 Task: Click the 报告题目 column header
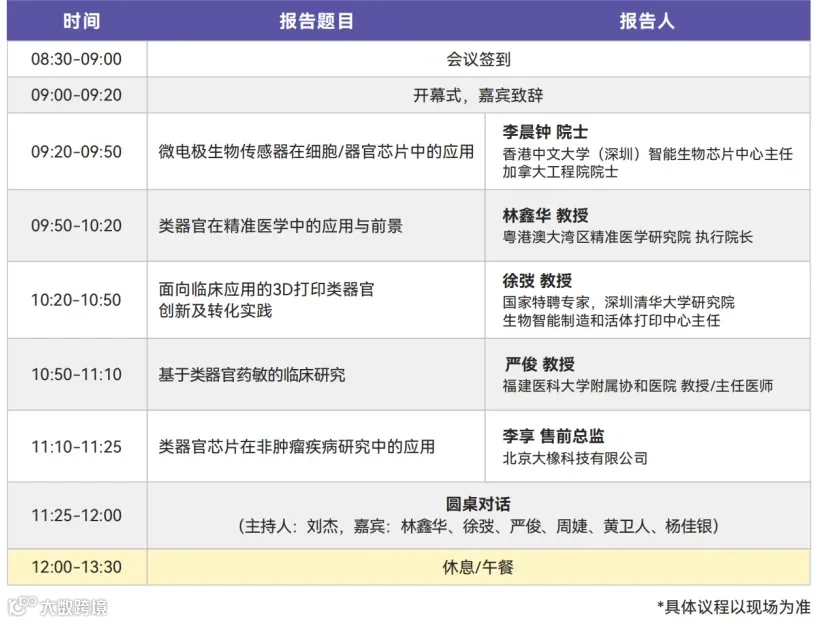(317, 21)
